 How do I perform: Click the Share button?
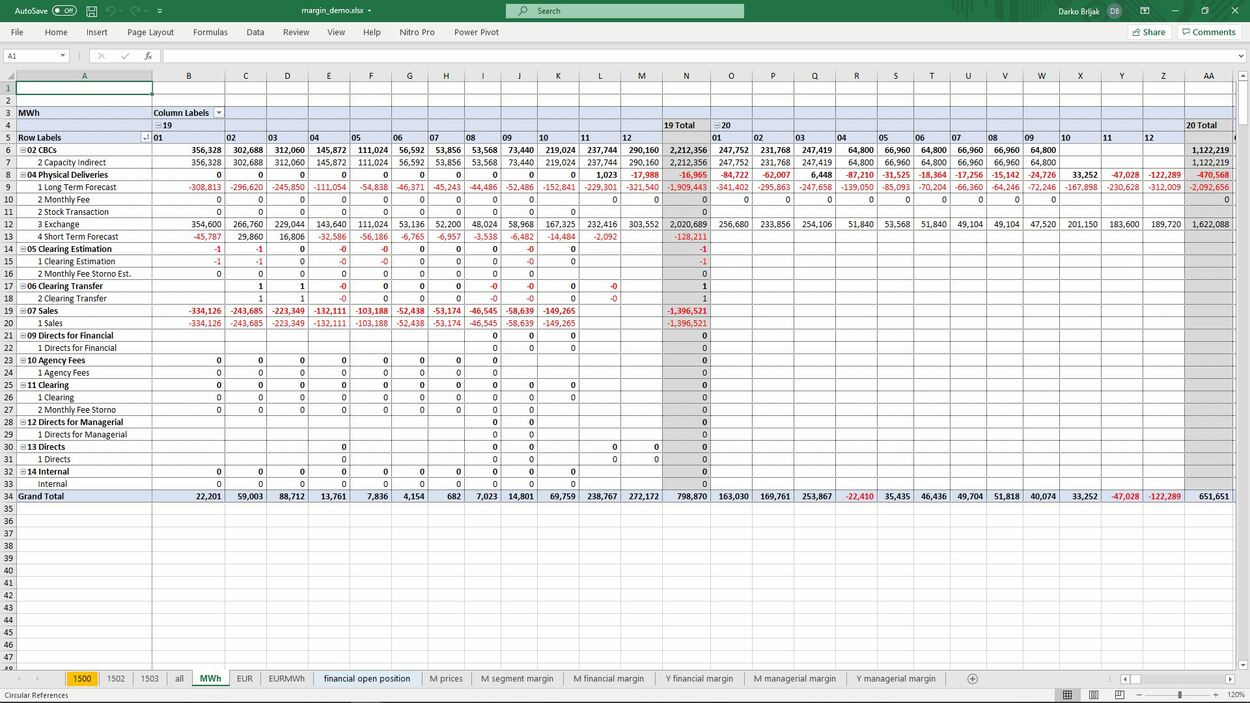(x=1146, y=31)
